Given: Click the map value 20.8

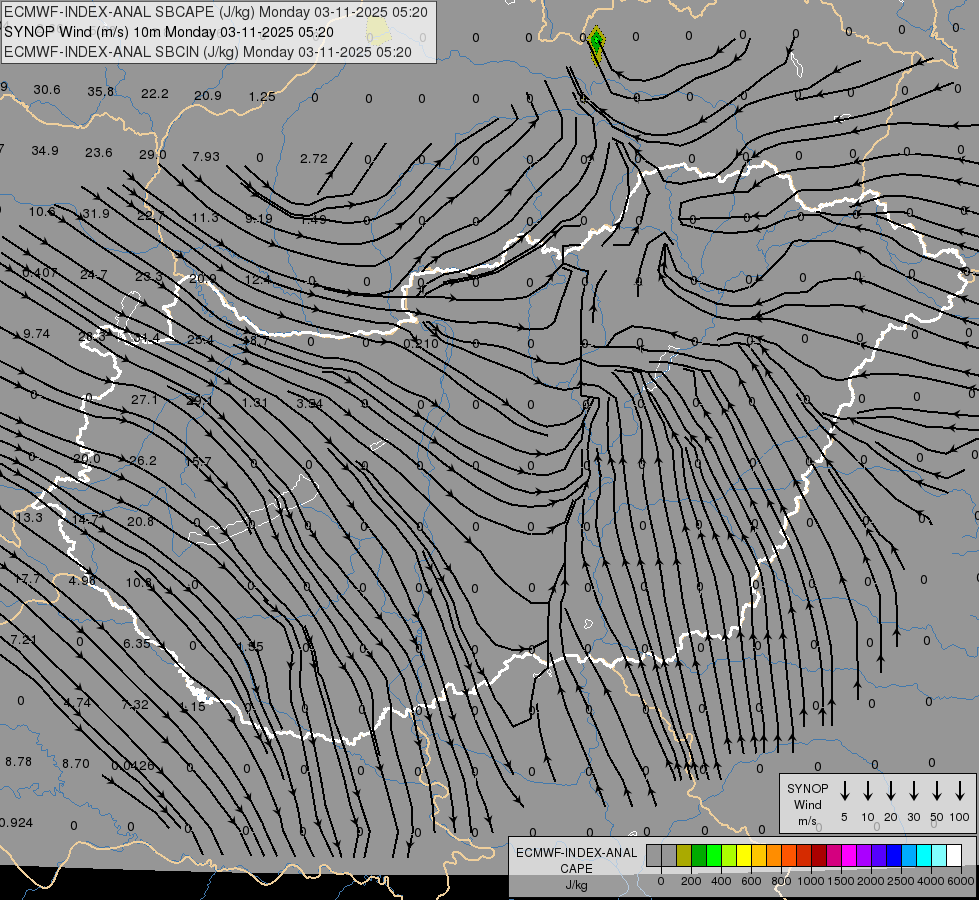Looking at the screenshot, I should tap(140, 522).
